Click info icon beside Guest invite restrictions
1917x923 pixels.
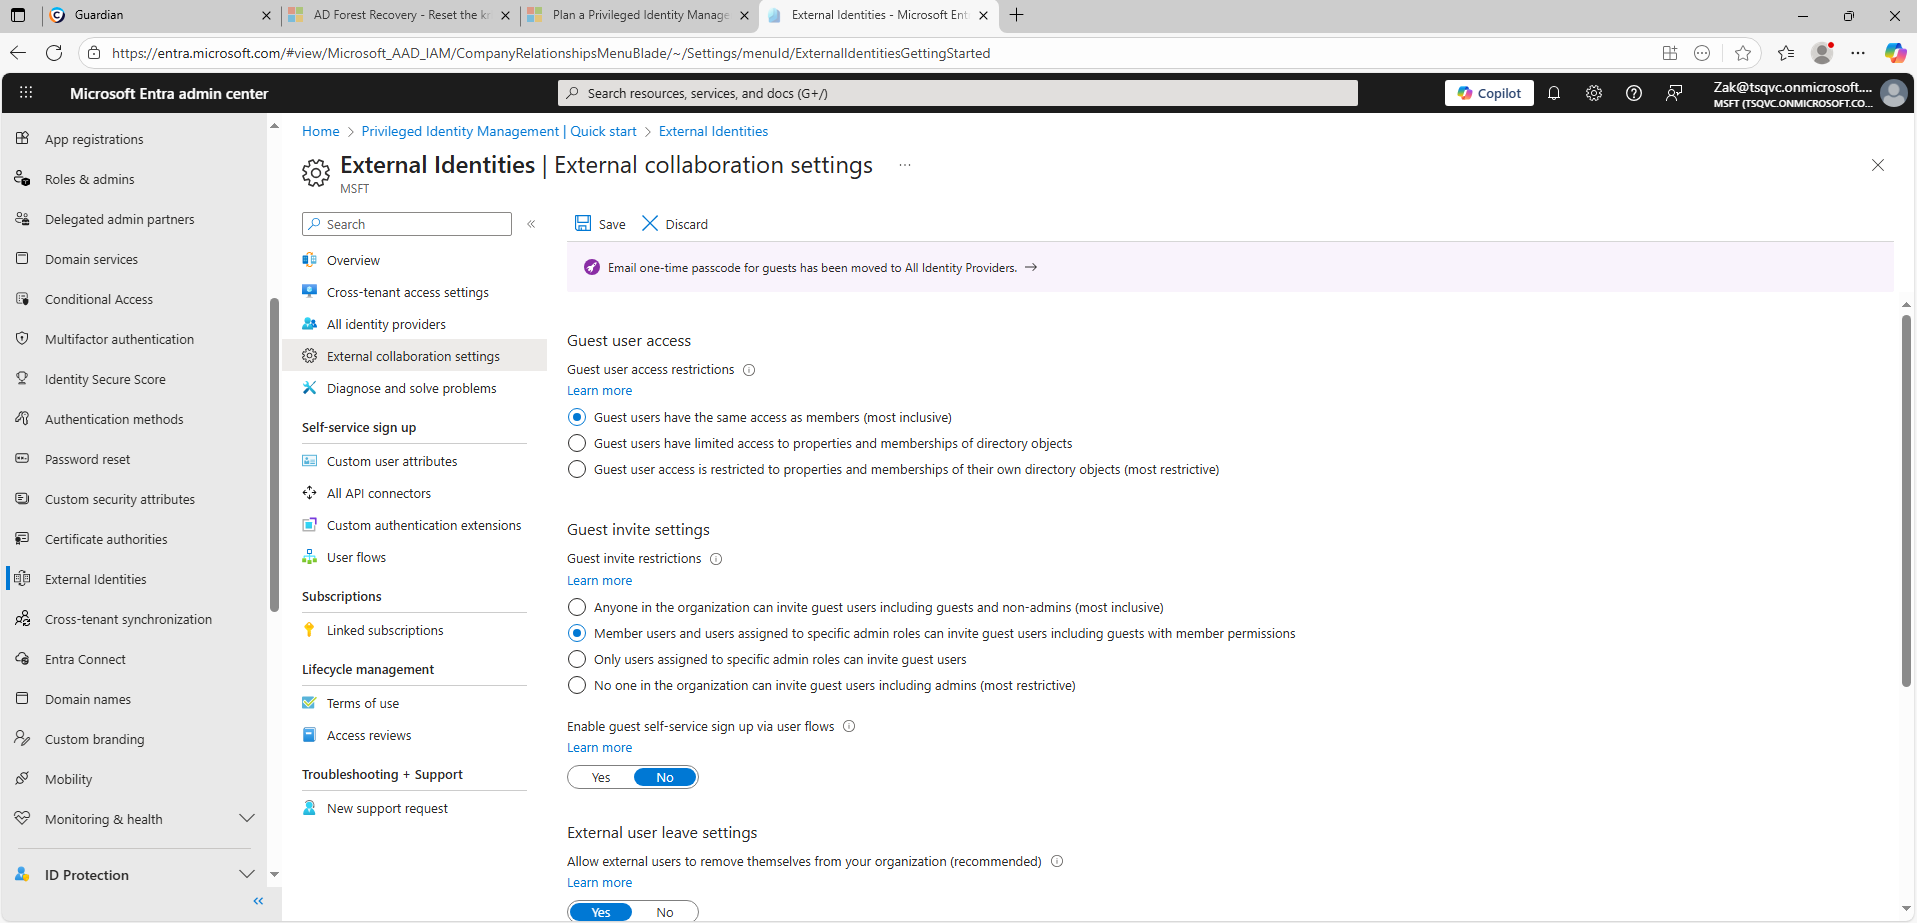716,559
